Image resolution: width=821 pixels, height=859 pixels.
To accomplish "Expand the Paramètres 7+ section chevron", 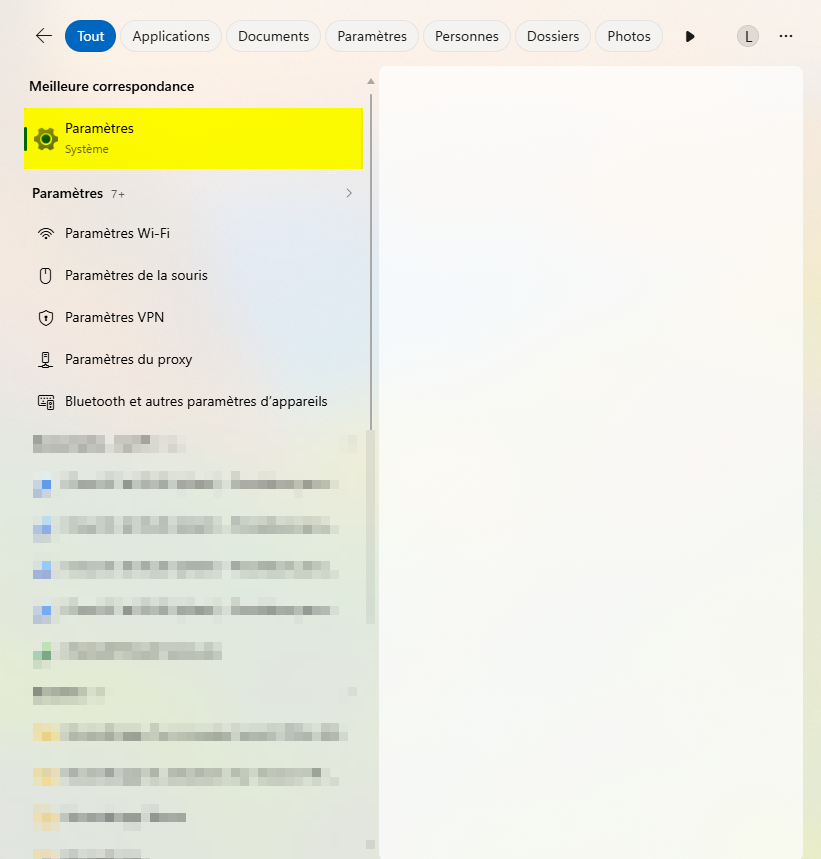I will (349, 193).
